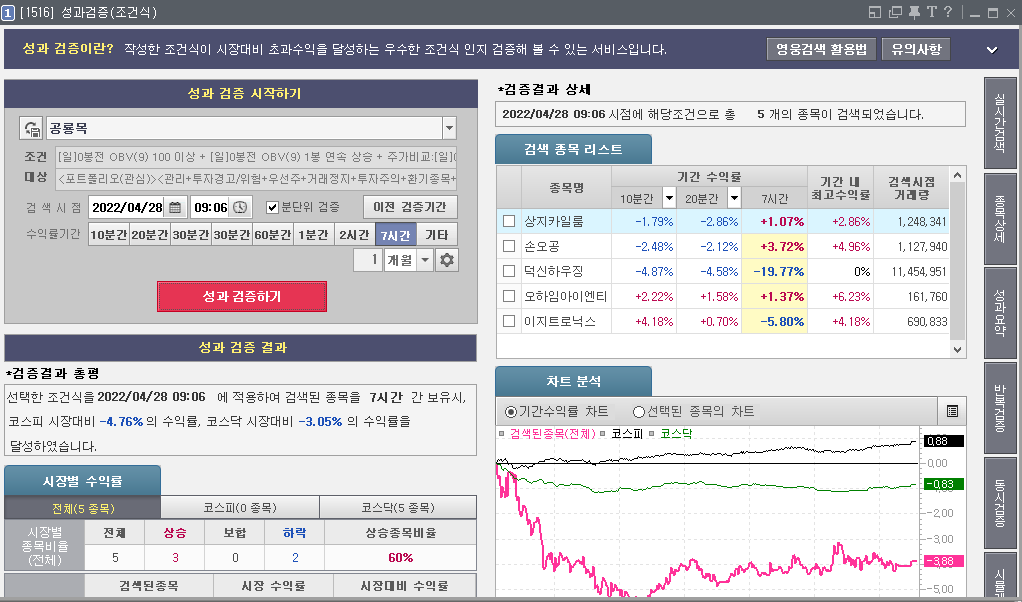This screenshot has width=1022, height=602.
Task: Select the 7시간 return period button
Action: tap(396, 235)
